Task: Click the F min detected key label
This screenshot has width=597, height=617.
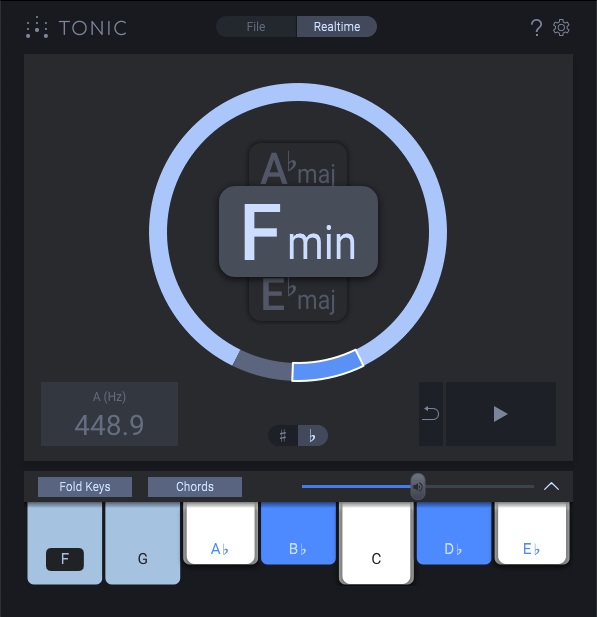Action: point(298,231)
